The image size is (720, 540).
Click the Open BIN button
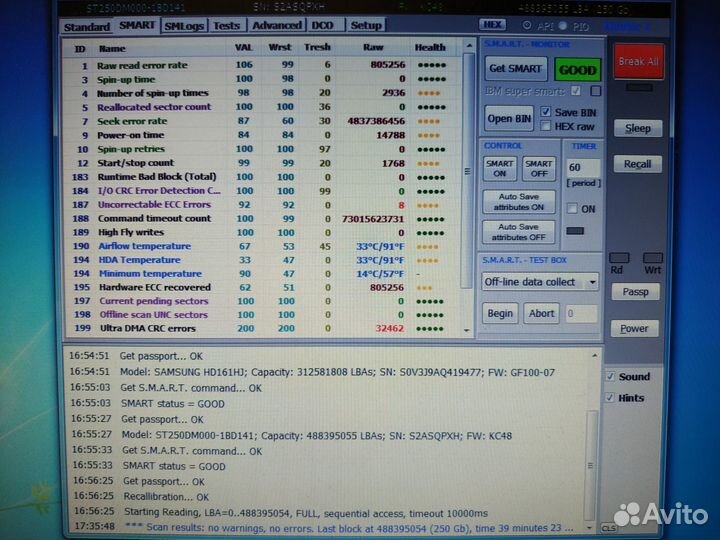click(x=509, y=118)
